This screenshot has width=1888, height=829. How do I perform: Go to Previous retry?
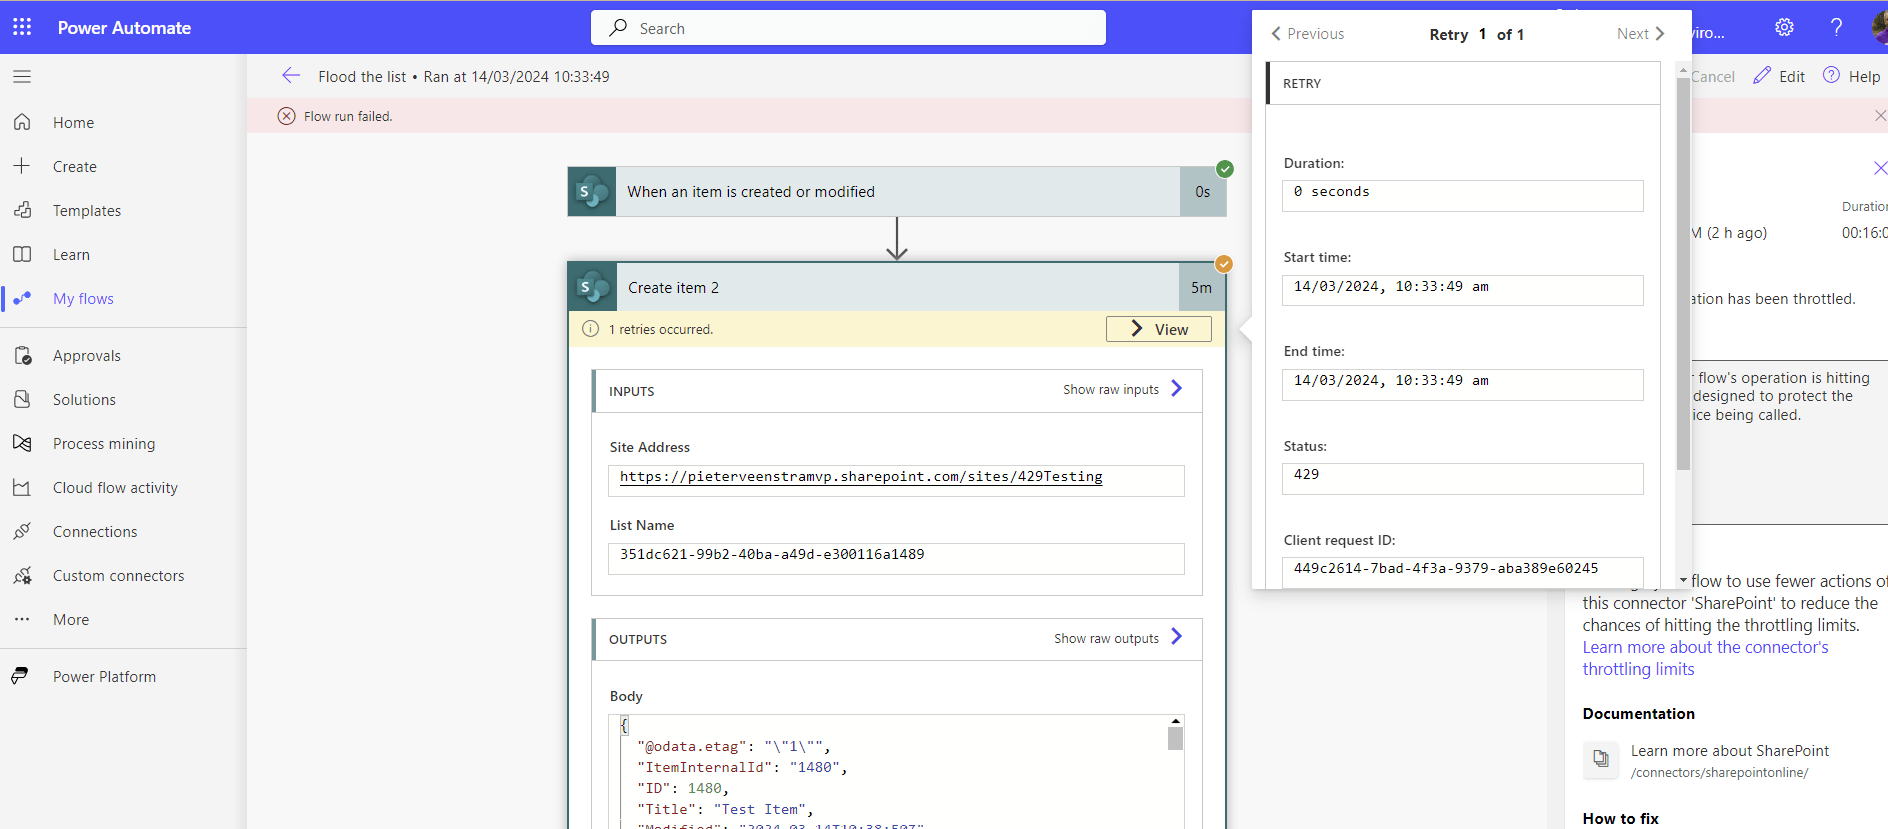(x=1307, y=33)
